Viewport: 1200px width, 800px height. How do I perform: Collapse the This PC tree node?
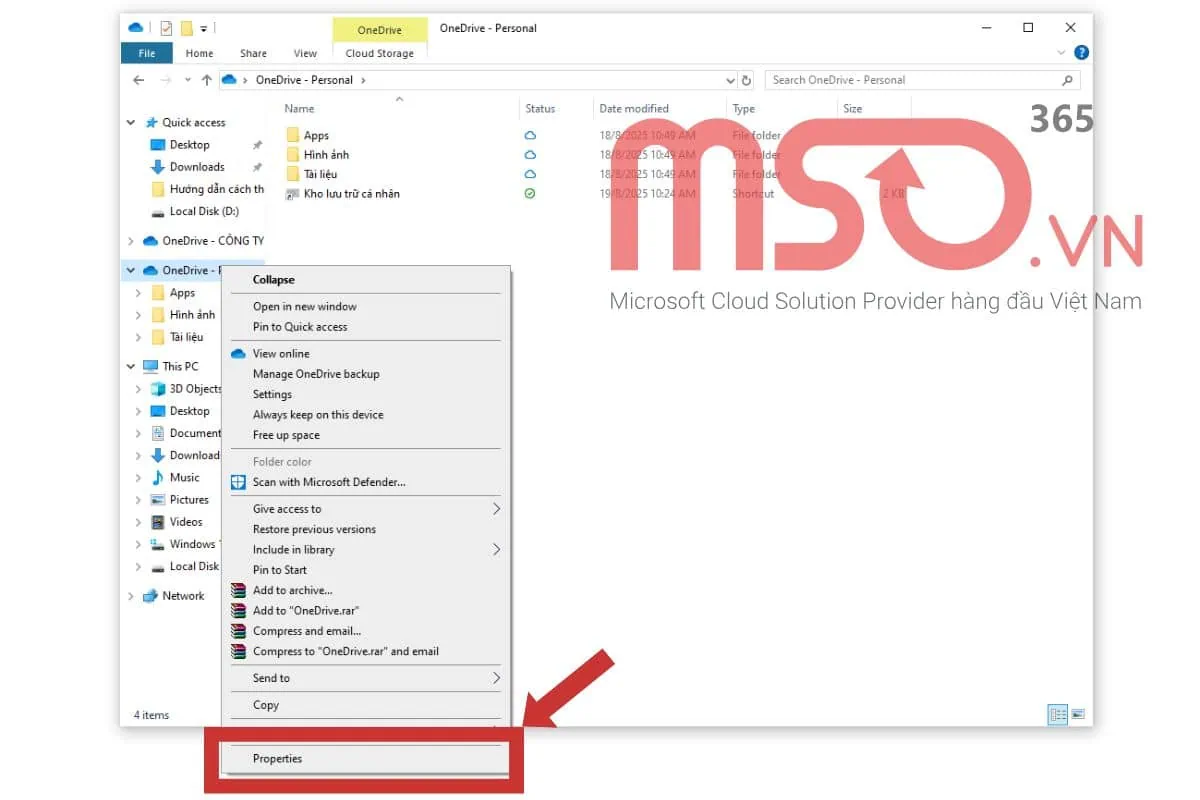point(131,366)
